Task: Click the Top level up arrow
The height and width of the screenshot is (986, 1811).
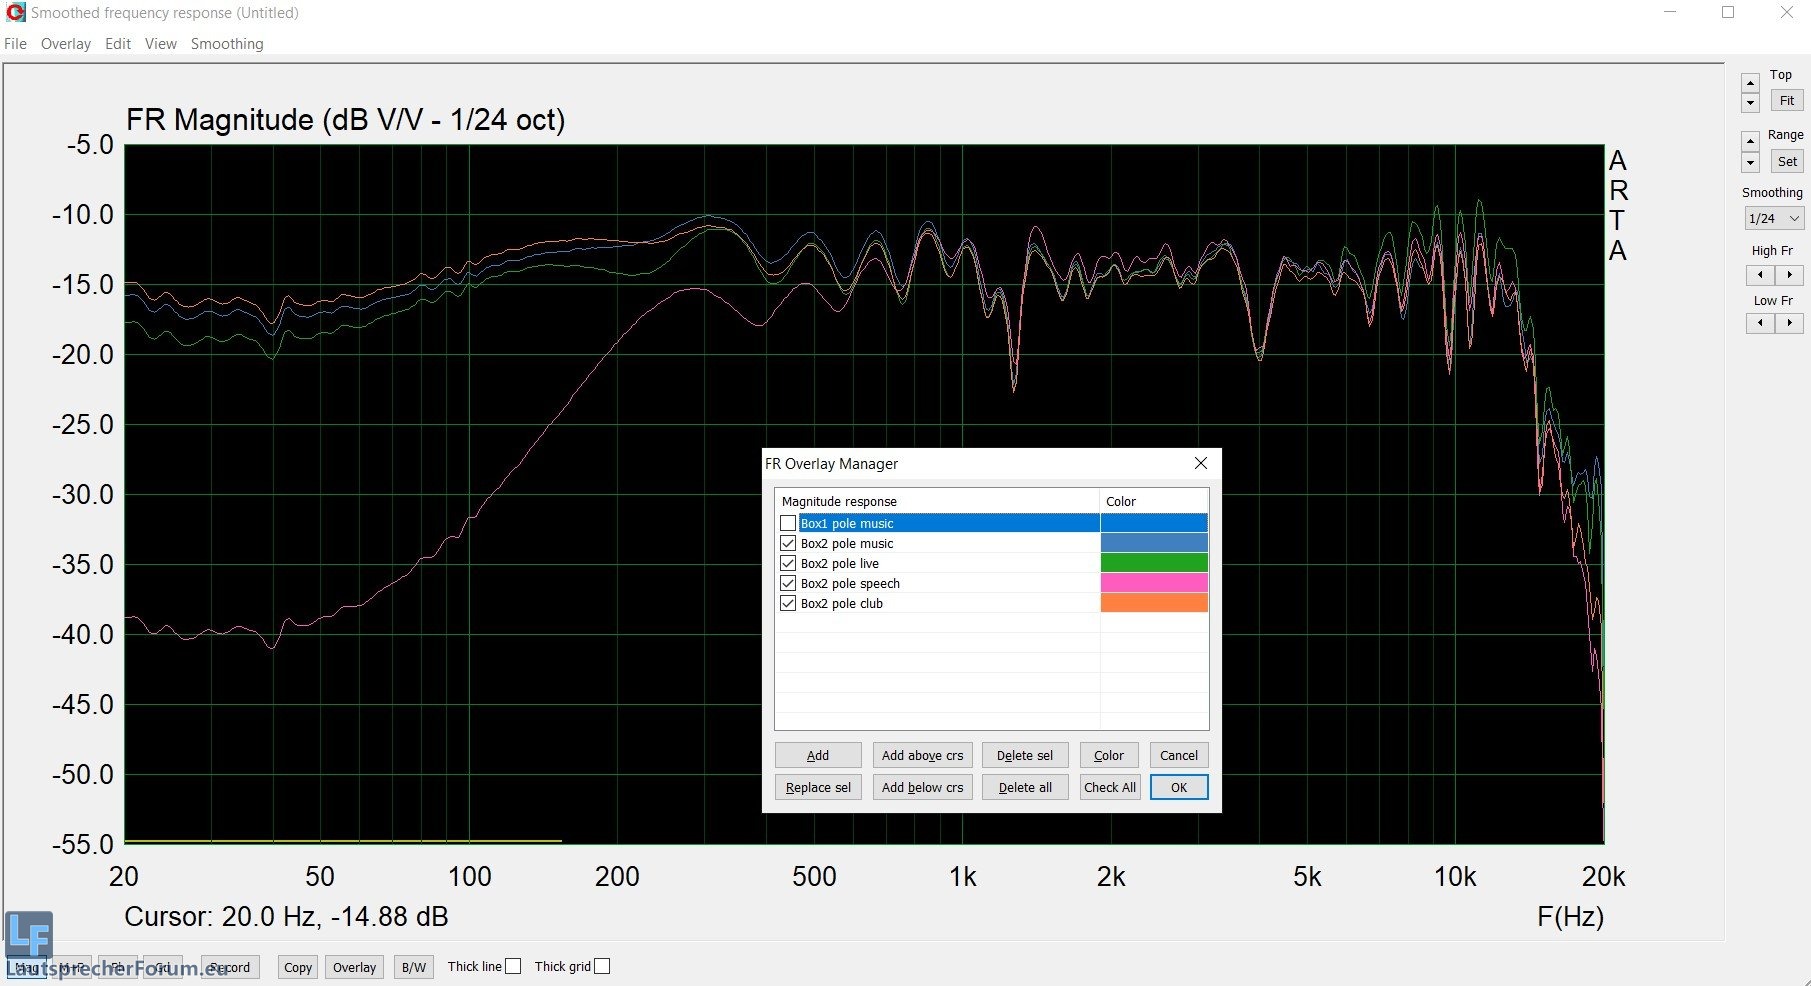Action: [1750, 83]
